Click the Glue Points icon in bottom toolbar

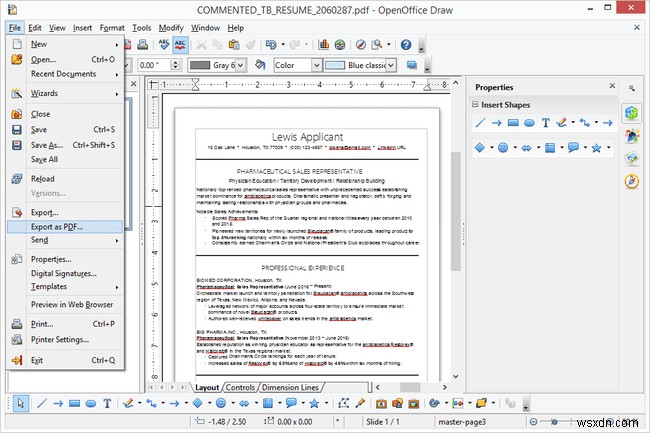[360, 403]
